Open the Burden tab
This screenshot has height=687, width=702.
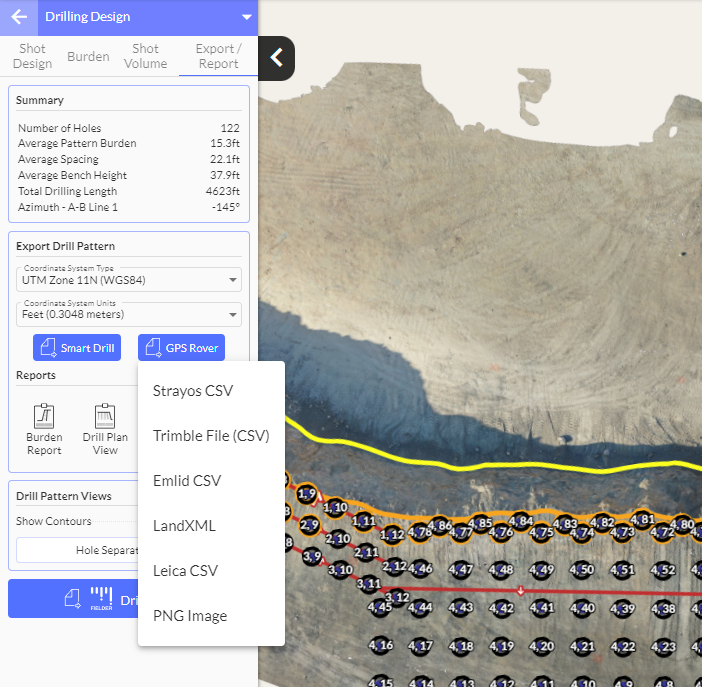[x=88, y=56]
